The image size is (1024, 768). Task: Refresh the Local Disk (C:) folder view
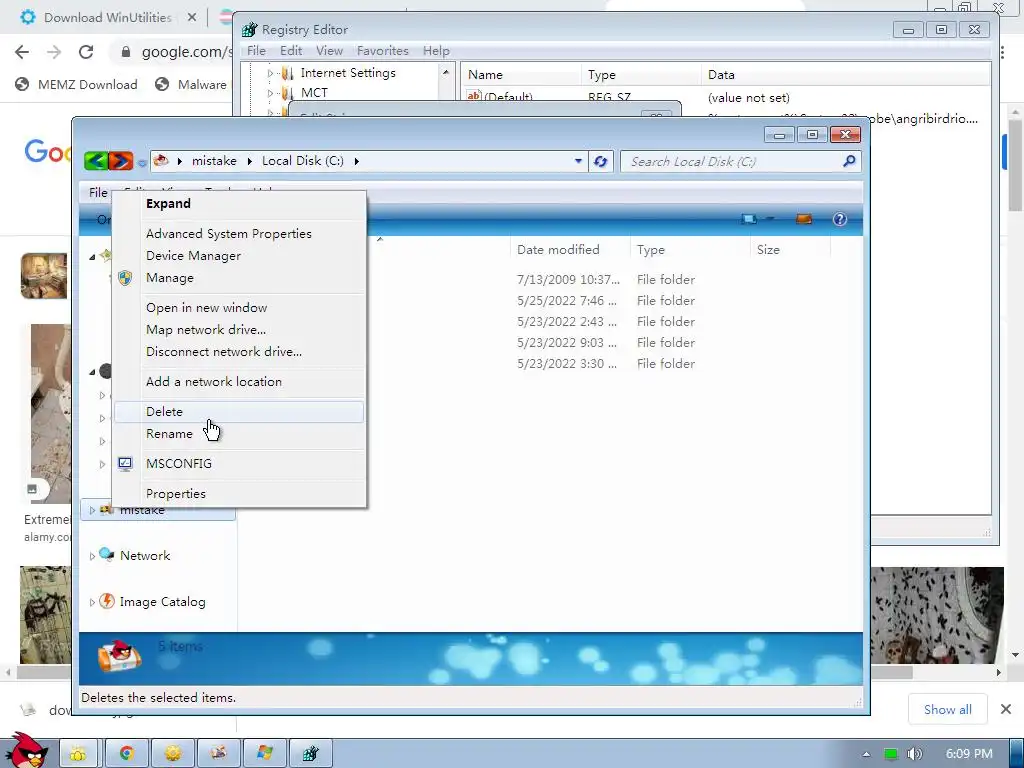click(x=600, y=161)
